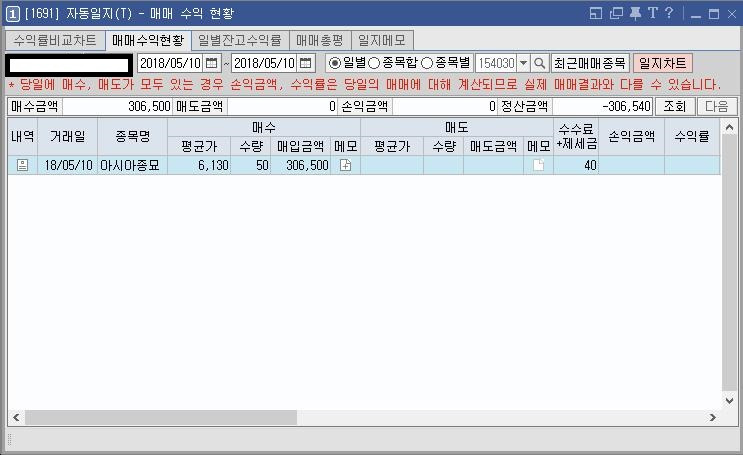Click the fee value 40 cell
743x455 pixels.
point(576,165)
